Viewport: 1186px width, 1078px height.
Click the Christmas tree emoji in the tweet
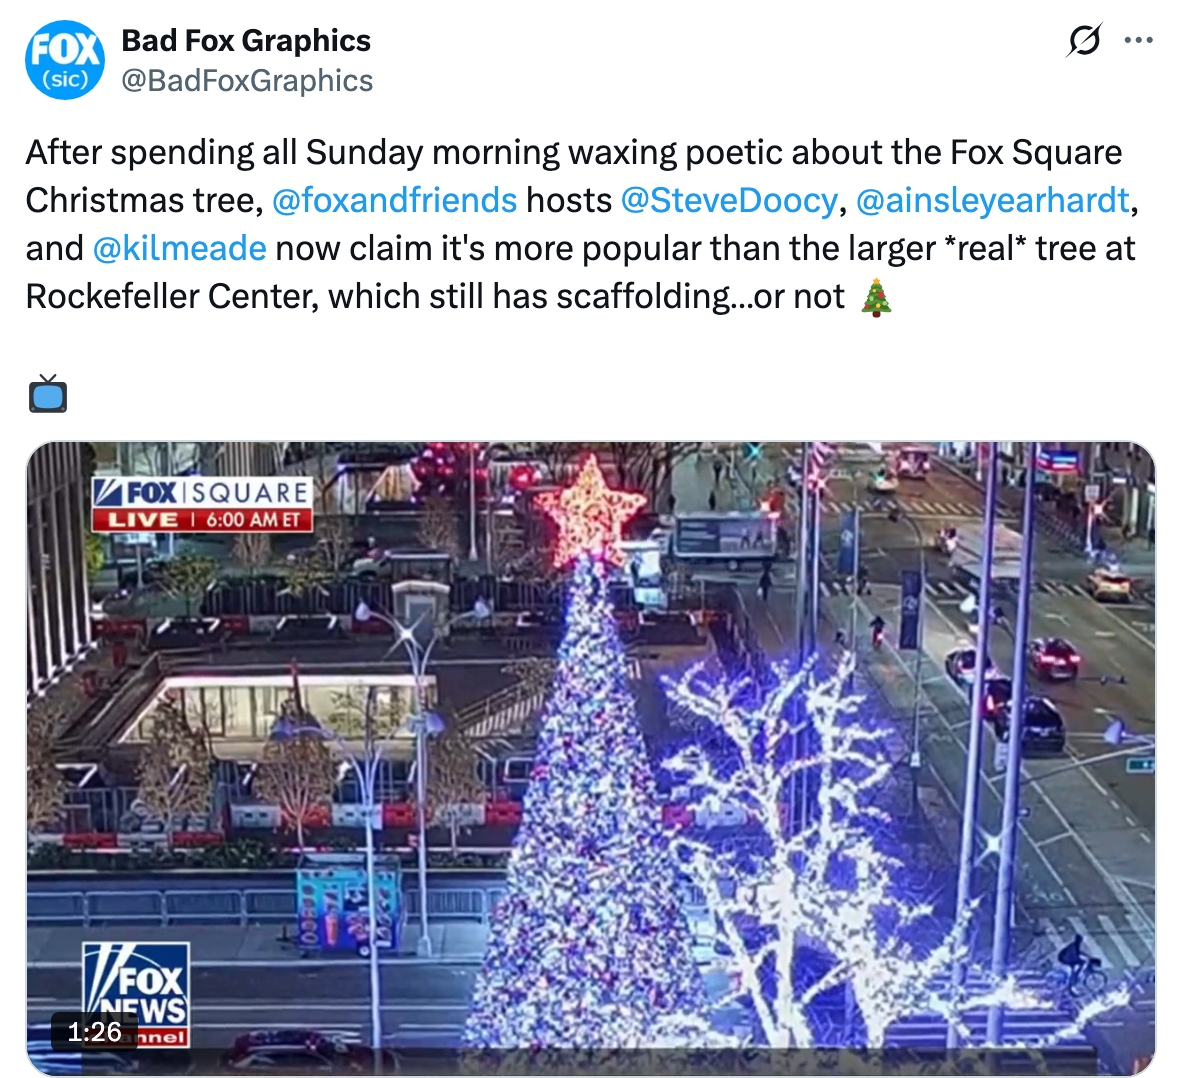point(877,297)
